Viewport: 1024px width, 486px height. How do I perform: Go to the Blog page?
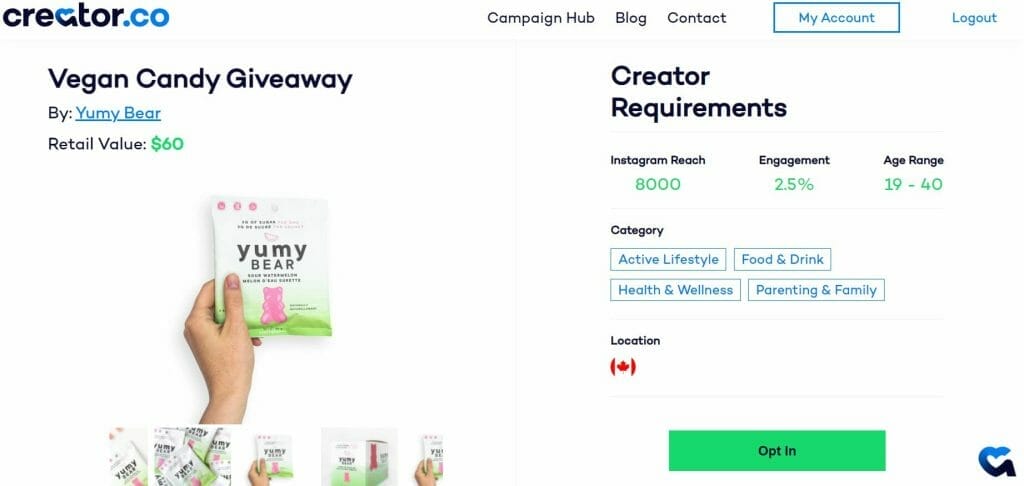pos(631,18)
